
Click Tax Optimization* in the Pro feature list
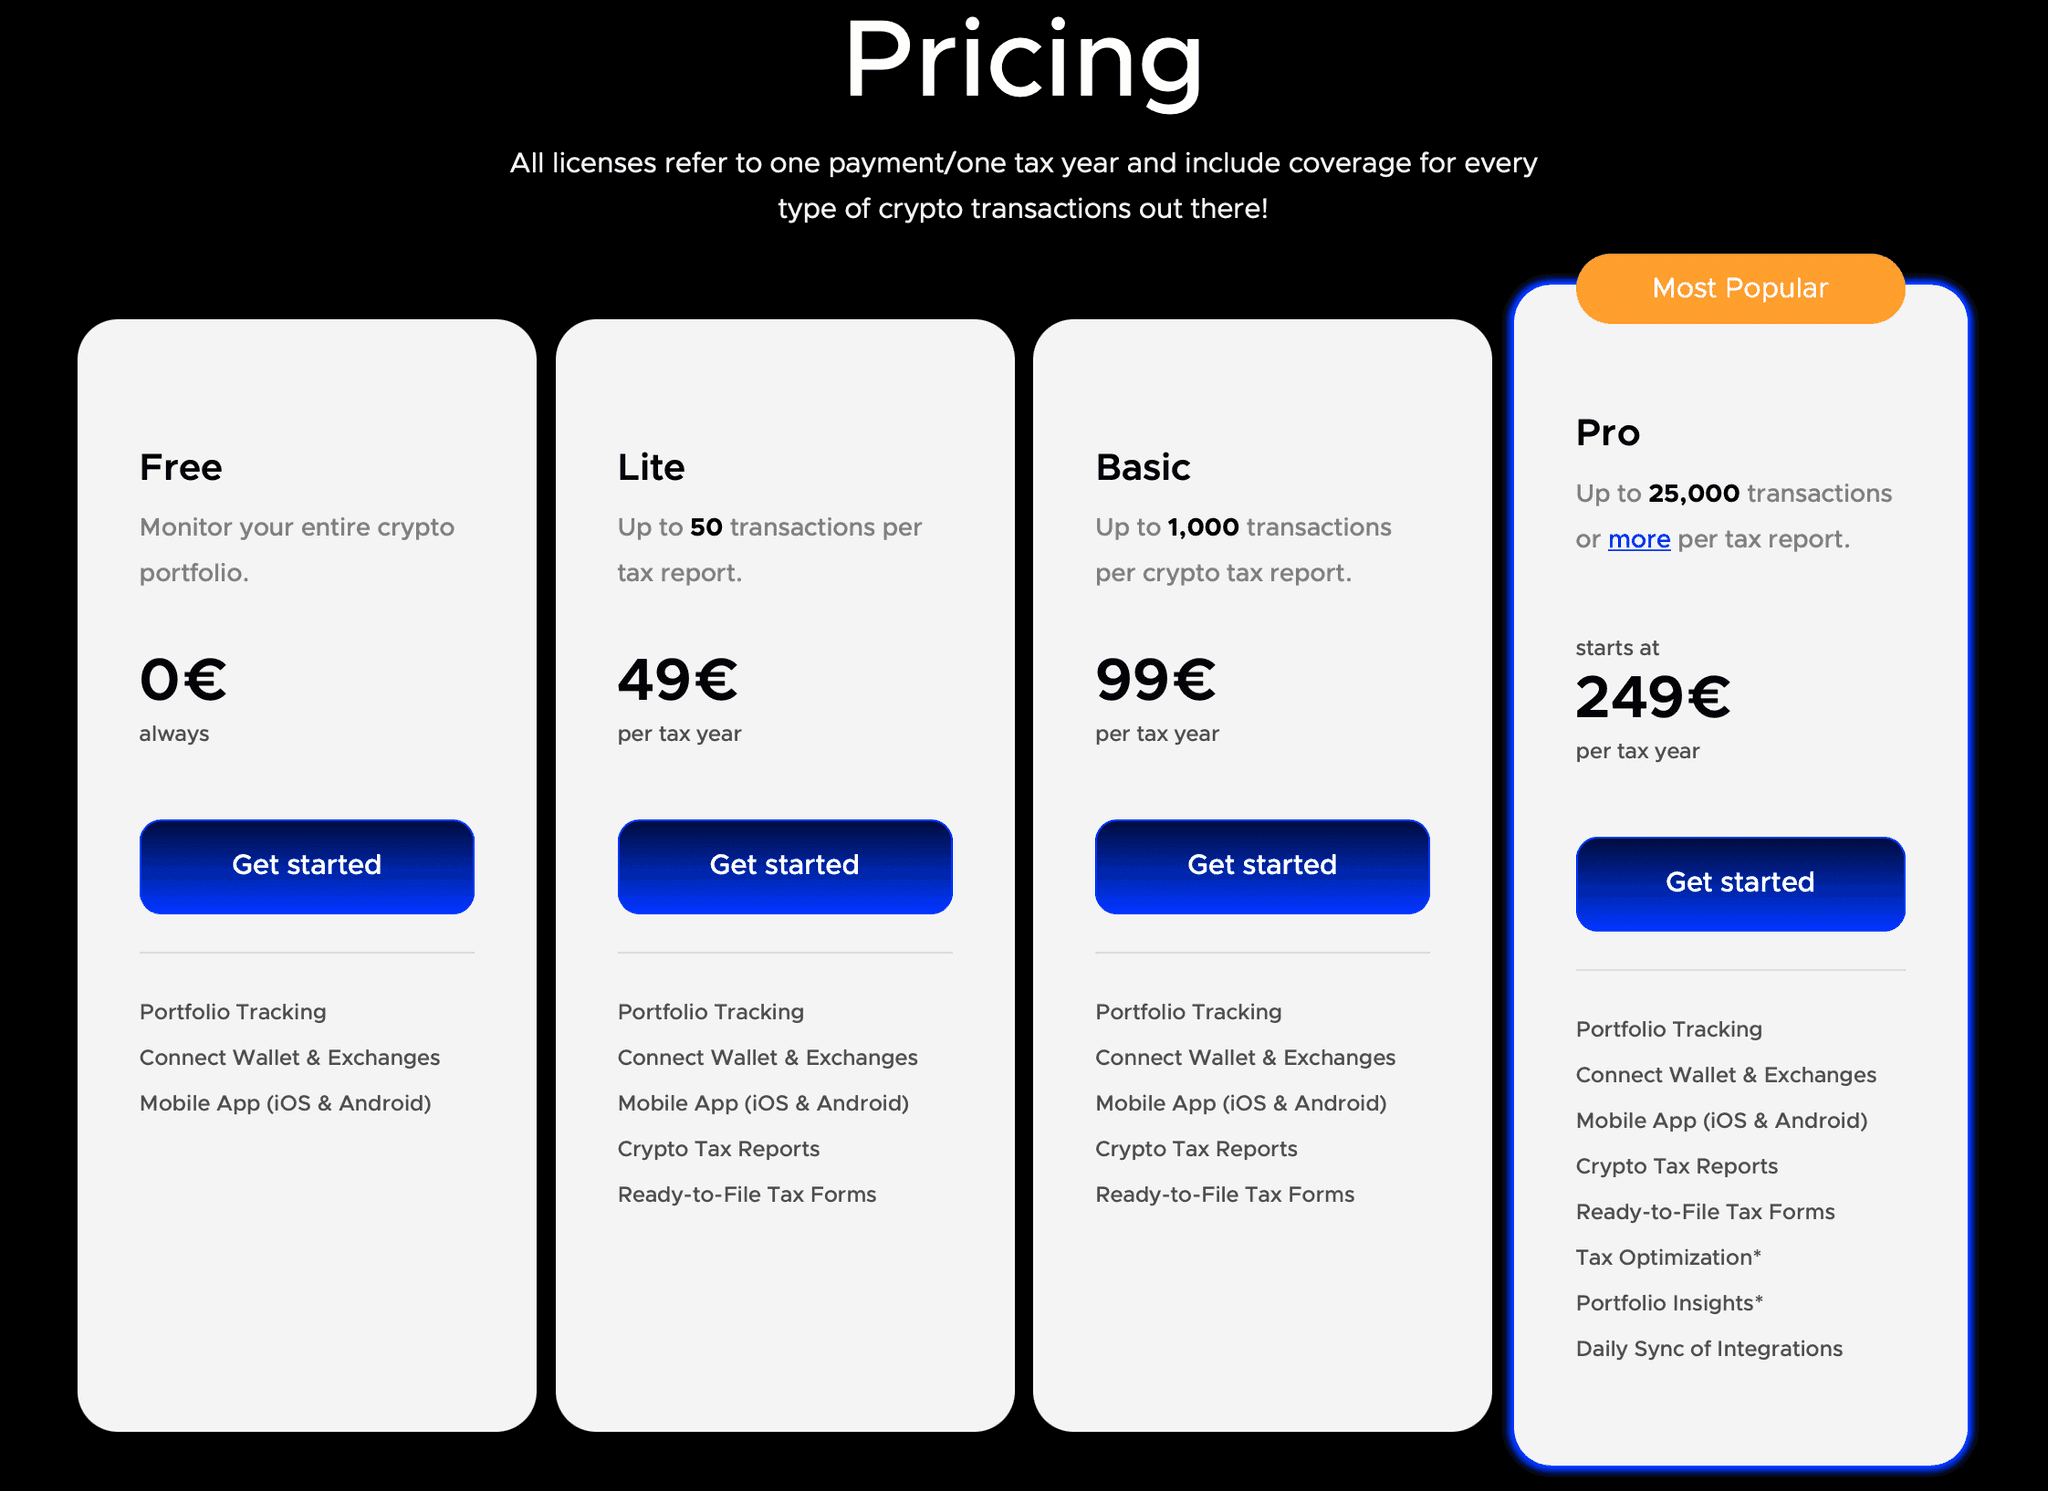(1668, 1257)
